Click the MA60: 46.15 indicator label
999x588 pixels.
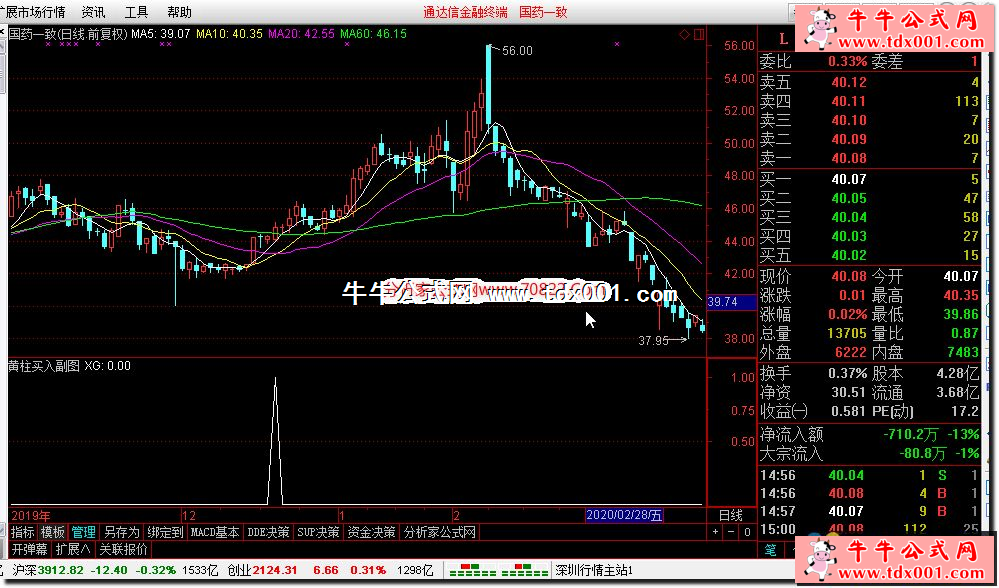[x=373, y=33]
